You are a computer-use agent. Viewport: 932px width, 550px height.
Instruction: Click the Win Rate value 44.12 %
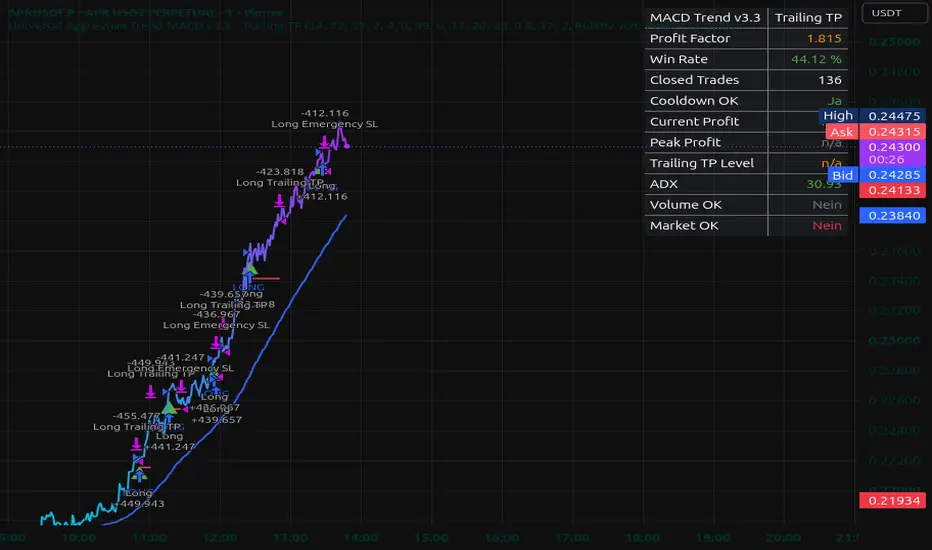tap(816, 59)
